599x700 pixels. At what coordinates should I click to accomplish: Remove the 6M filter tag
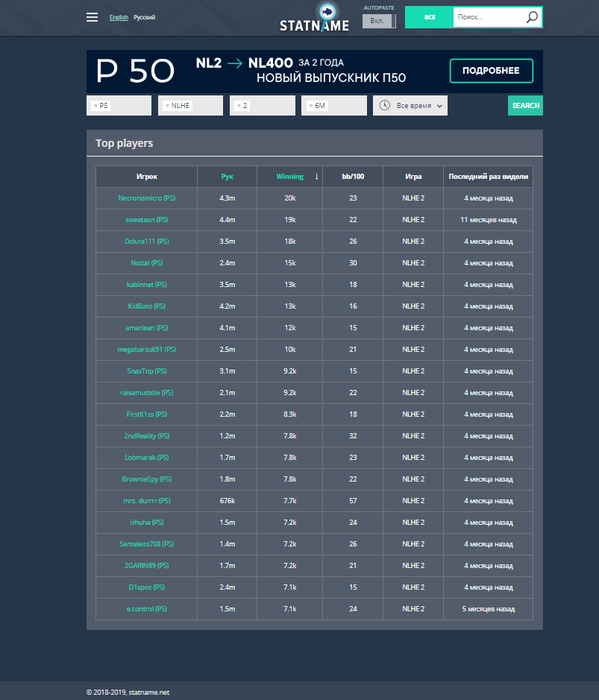(x=311, y=106)
